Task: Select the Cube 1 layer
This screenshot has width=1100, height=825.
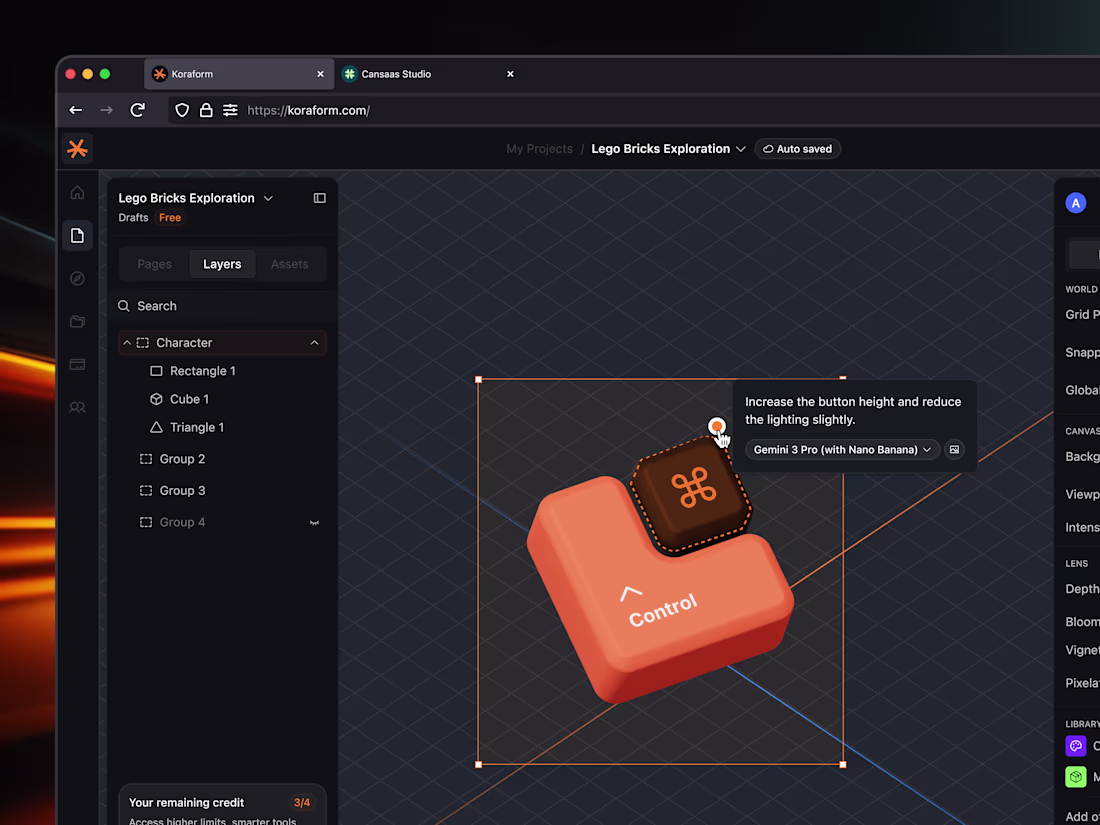Action: tap(190, 398)
